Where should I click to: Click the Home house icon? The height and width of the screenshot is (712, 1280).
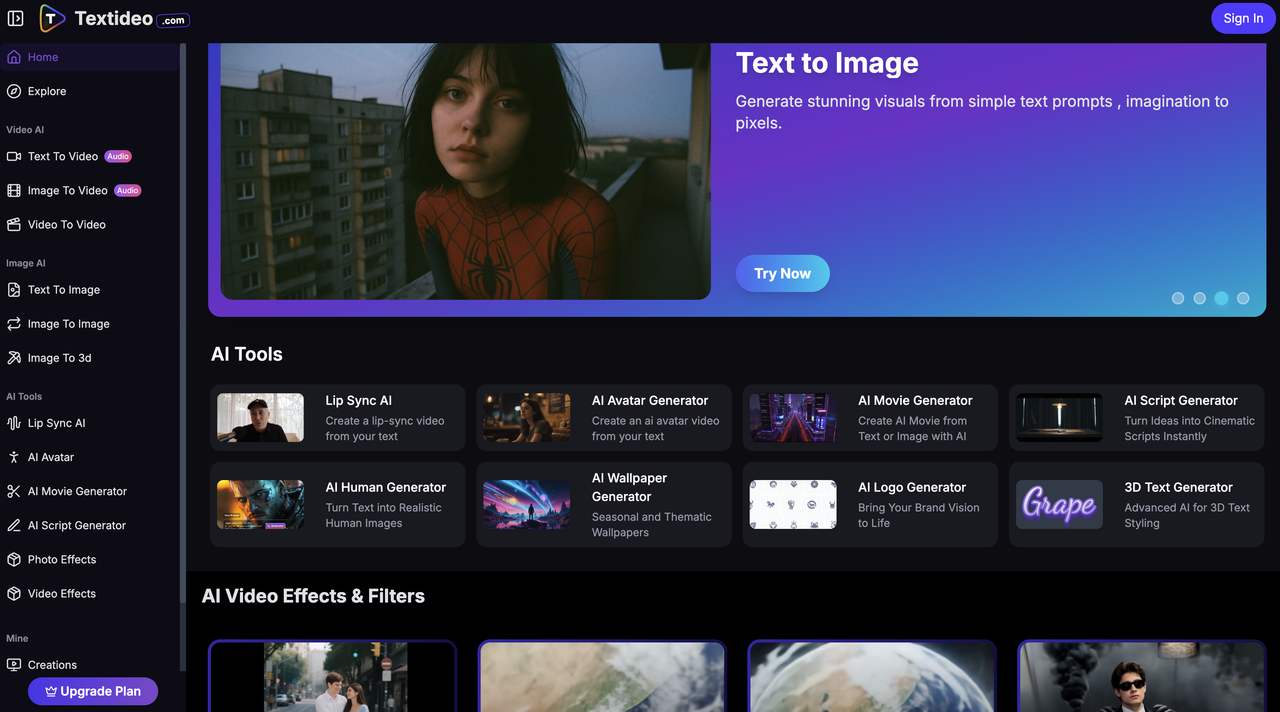coord(14,57)
